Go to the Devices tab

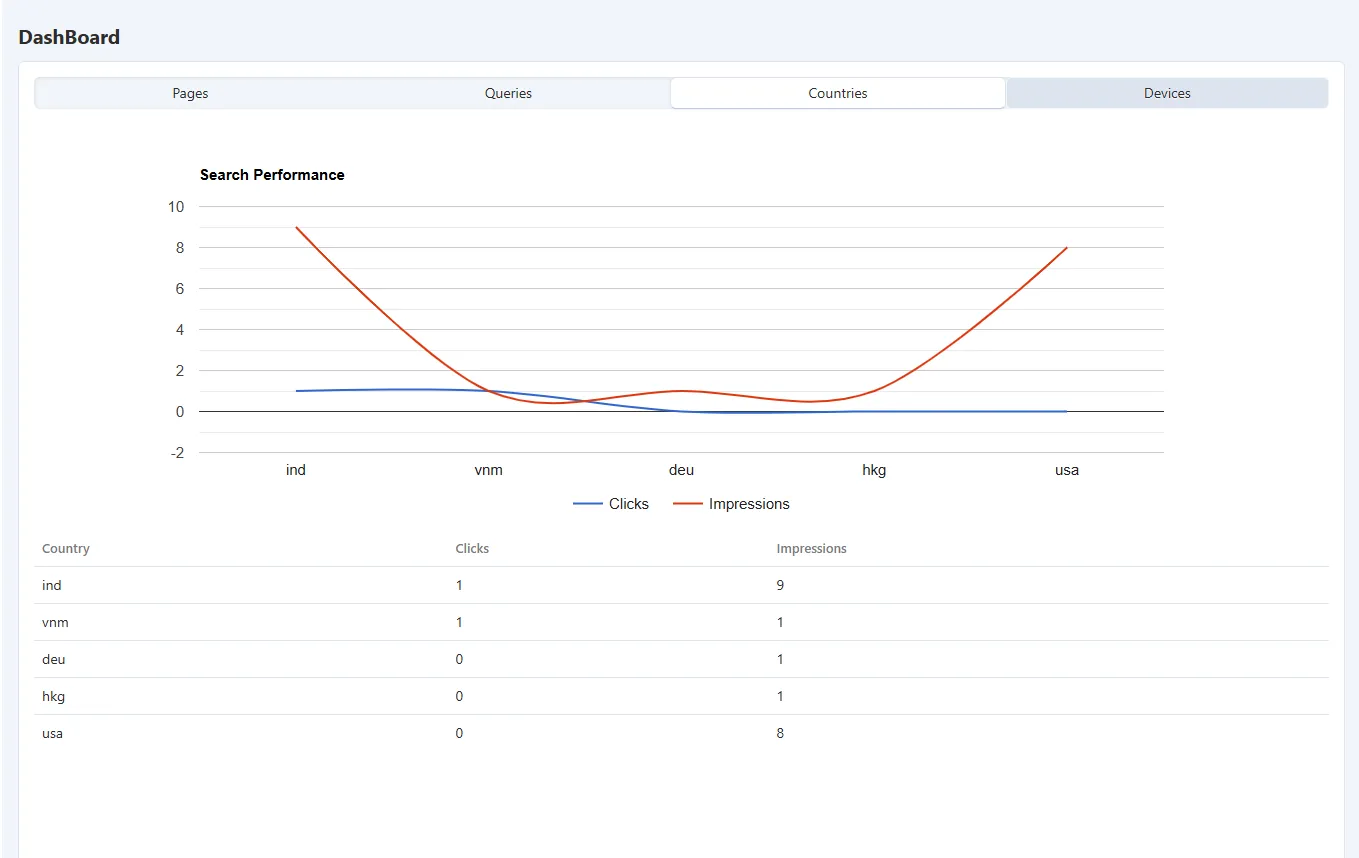pos(1167,93)
